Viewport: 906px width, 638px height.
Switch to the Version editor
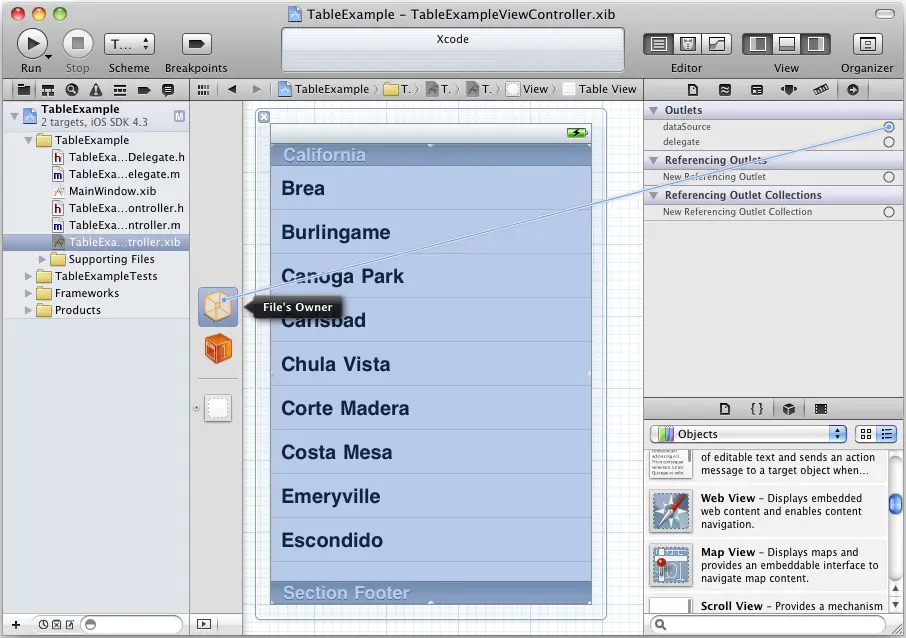click(717, 44)
